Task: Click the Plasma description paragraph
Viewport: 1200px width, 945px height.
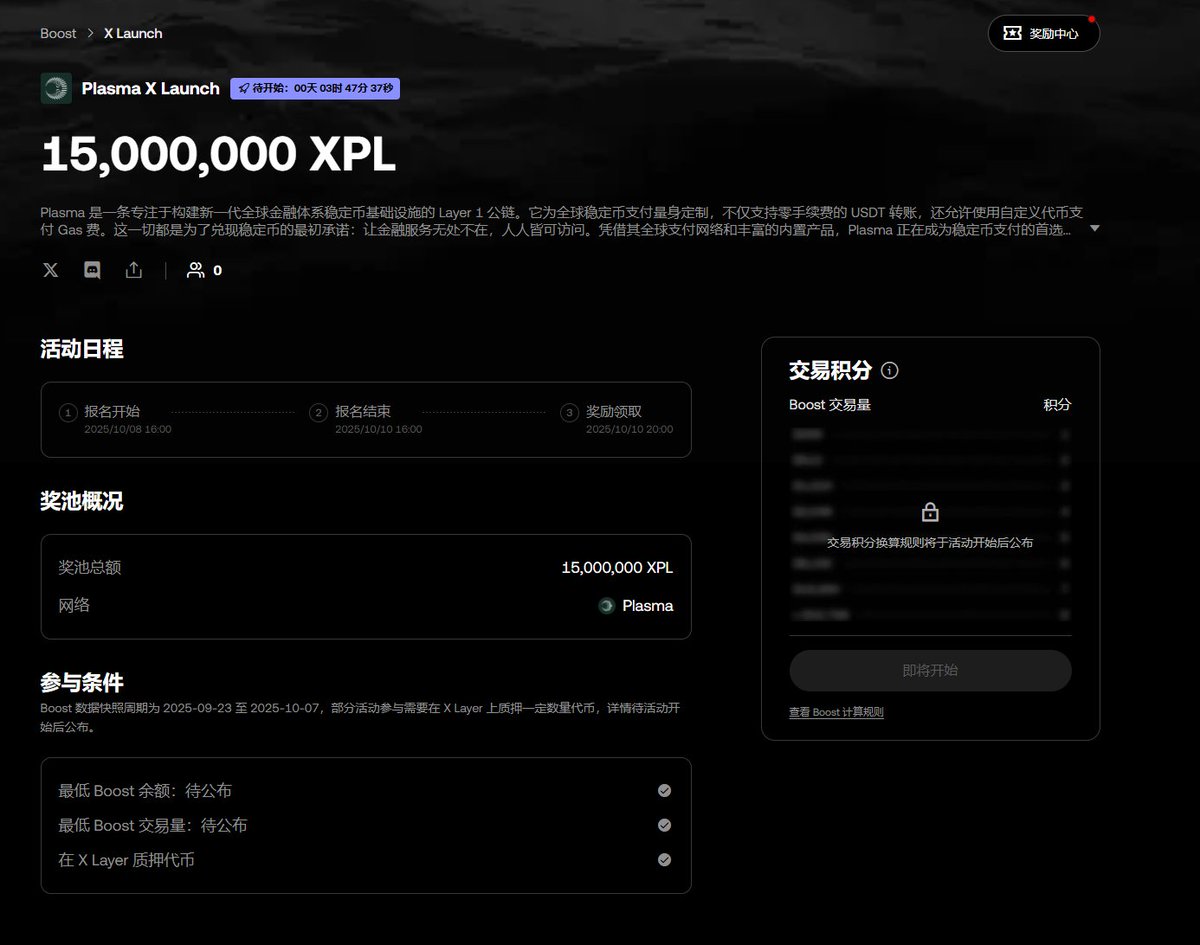Action: pos(562,221)
